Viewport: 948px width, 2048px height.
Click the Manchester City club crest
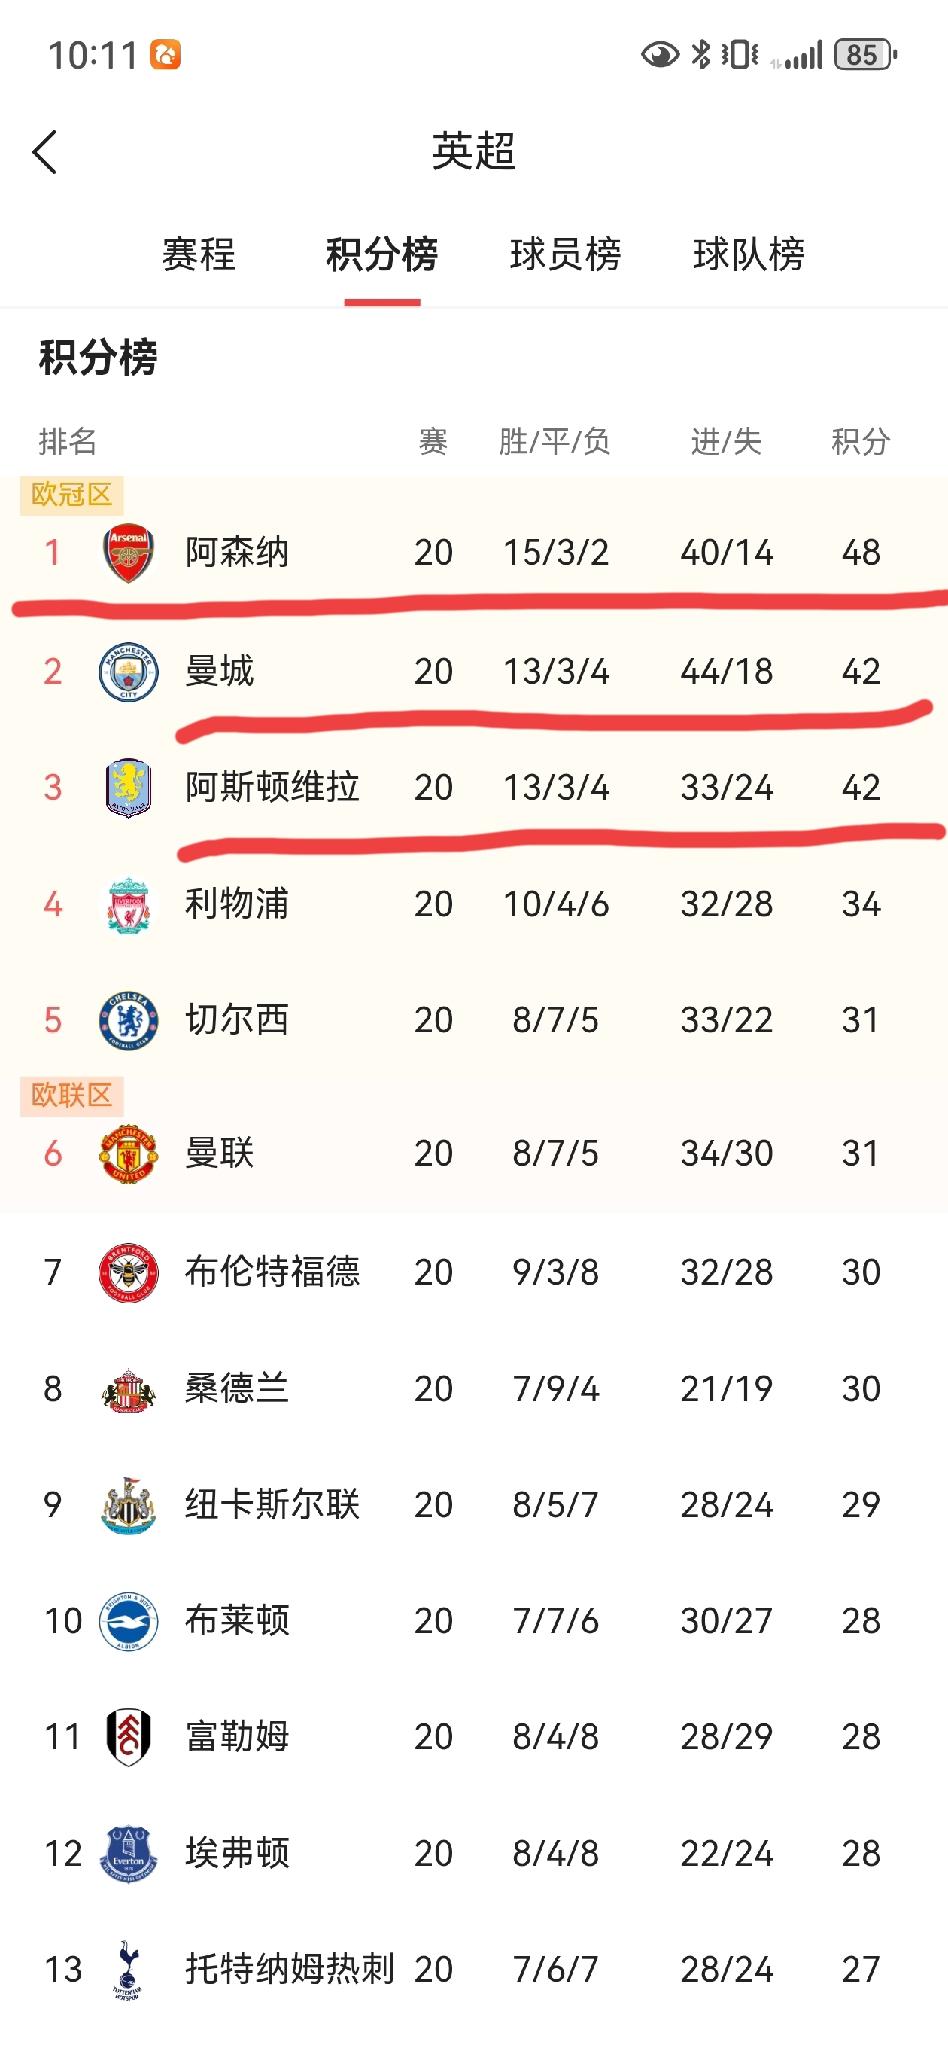point(129,671)
